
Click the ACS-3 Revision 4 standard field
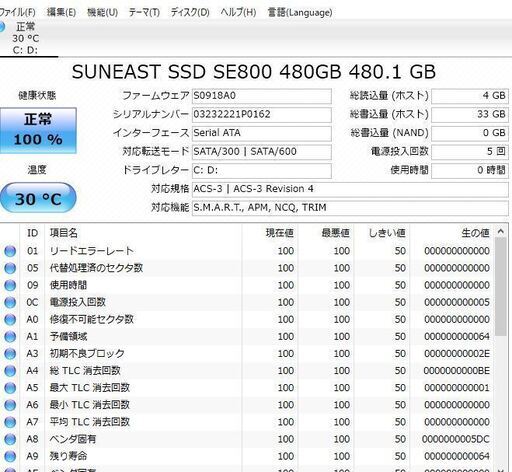tap(350, 189)
